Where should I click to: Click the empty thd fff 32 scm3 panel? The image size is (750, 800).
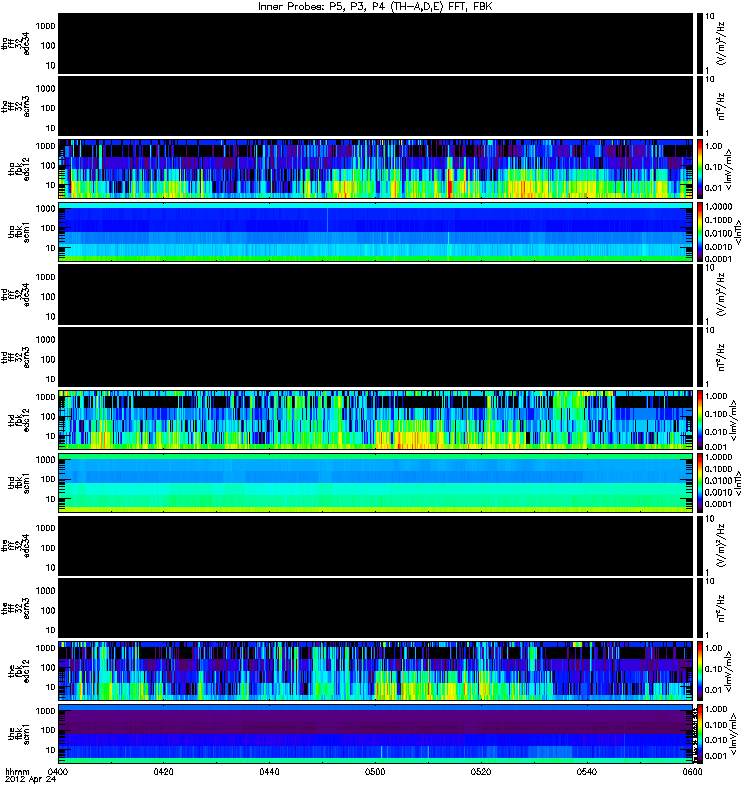(376, 357)
